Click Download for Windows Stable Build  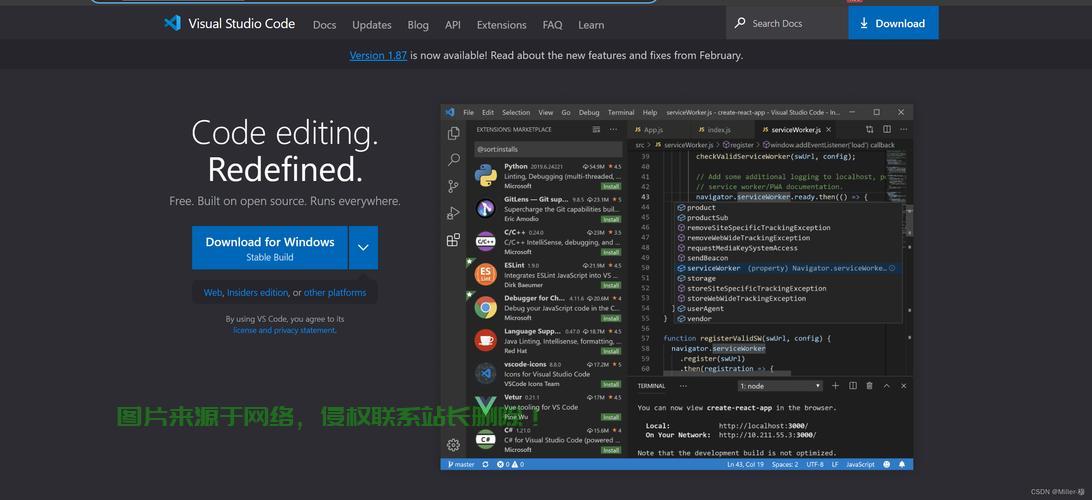tap(270, 247)
